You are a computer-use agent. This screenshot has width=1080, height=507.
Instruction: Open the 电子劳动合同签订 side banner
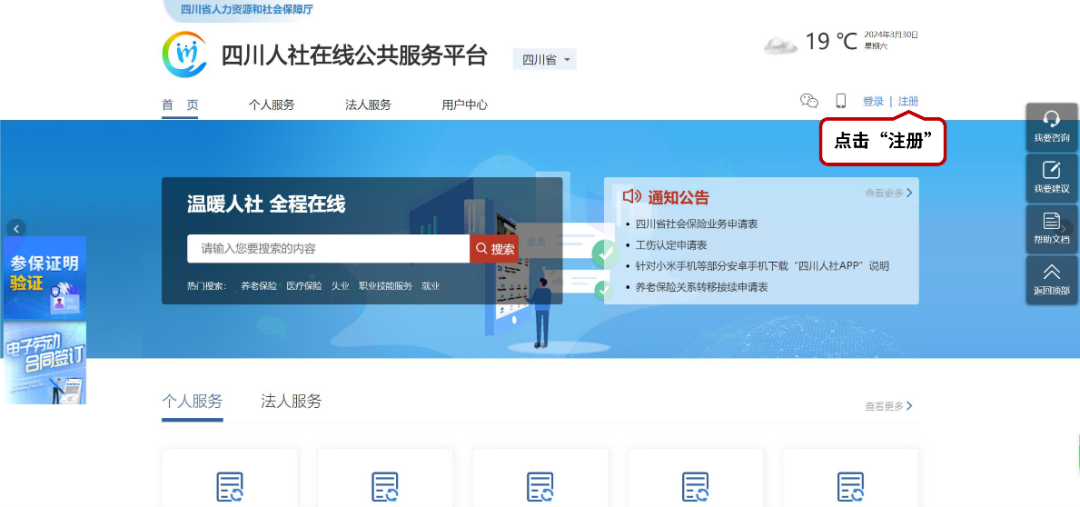(45, 363)
